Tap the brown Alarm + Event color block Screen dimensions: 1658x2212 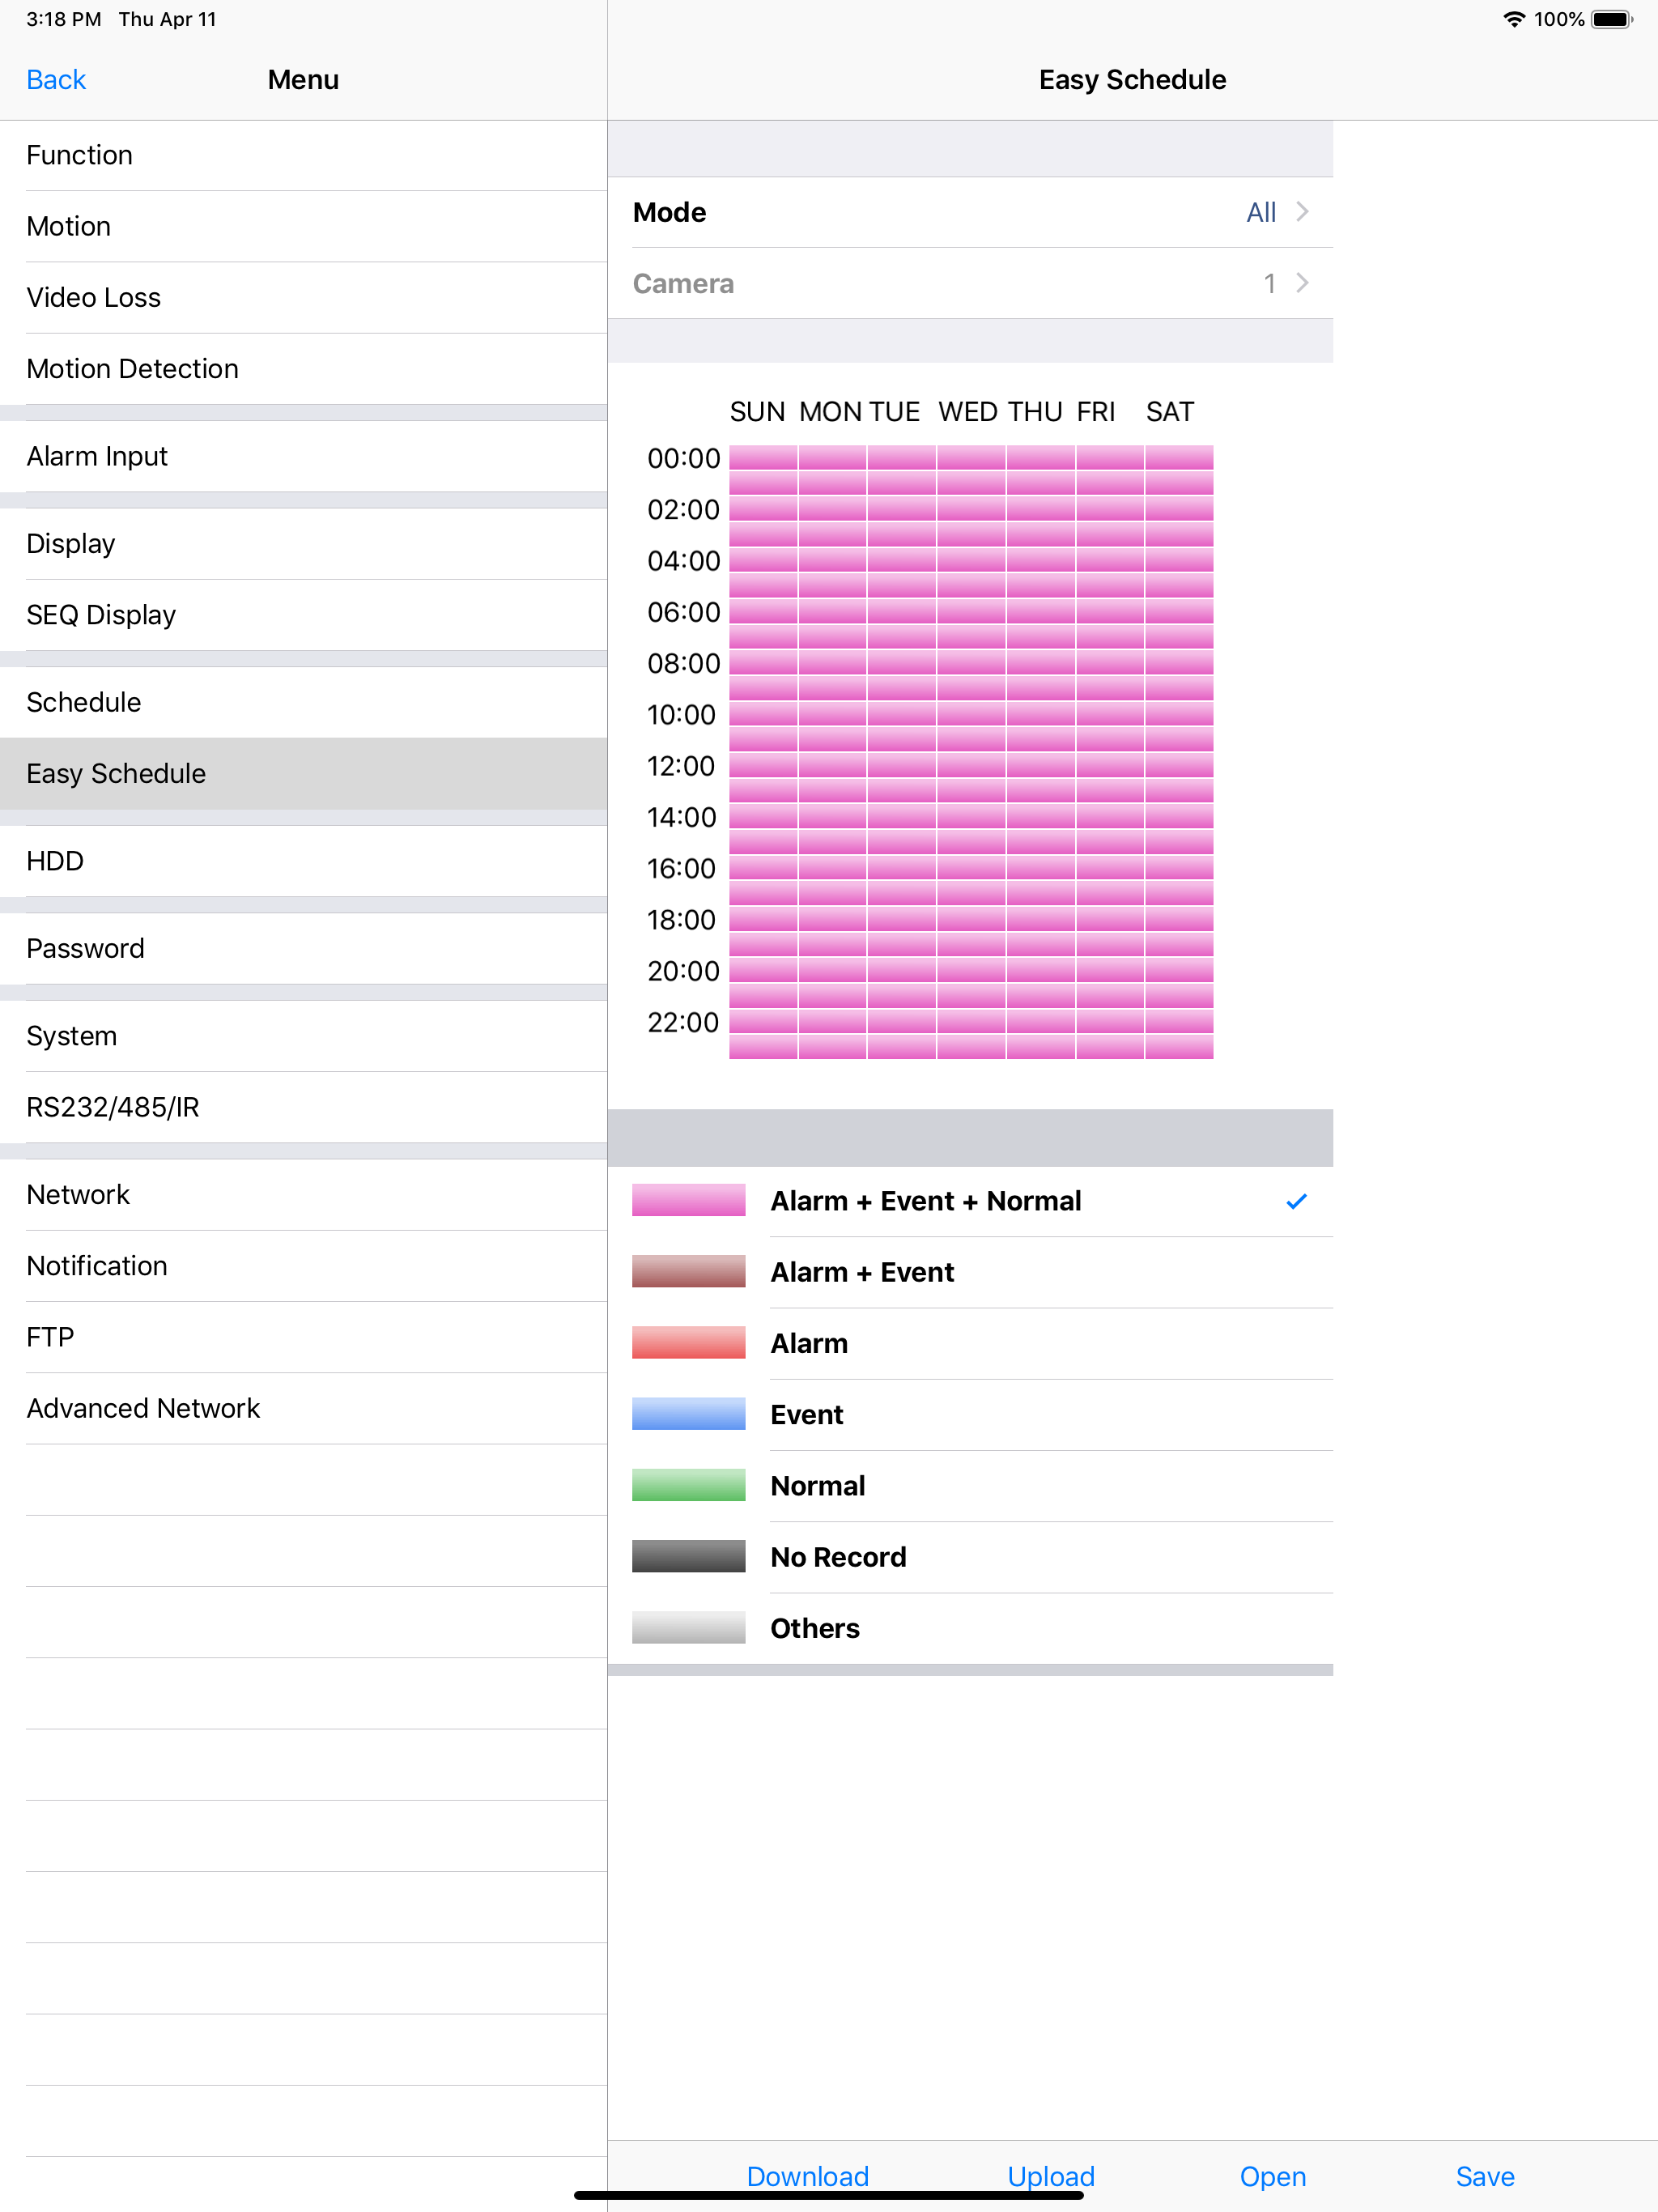tap(688, 1272)
